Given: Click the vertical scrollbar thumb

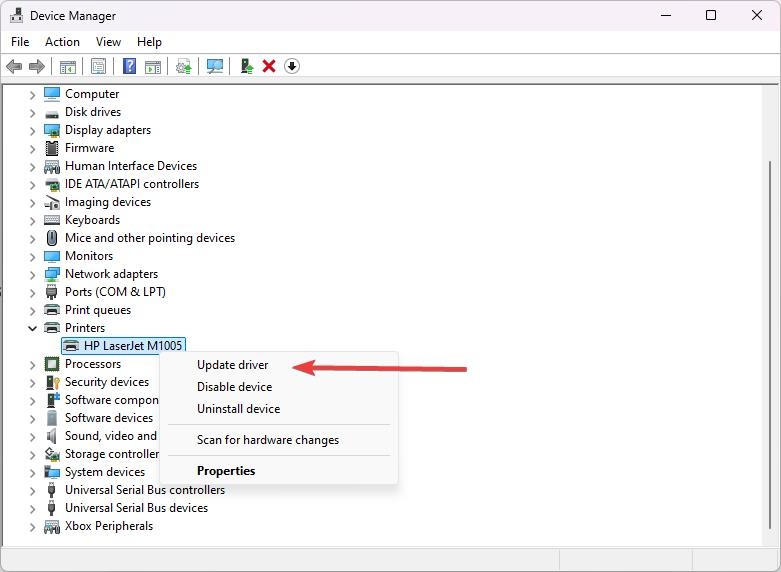Looking at the screenshot, I should [x=770, y=344].
